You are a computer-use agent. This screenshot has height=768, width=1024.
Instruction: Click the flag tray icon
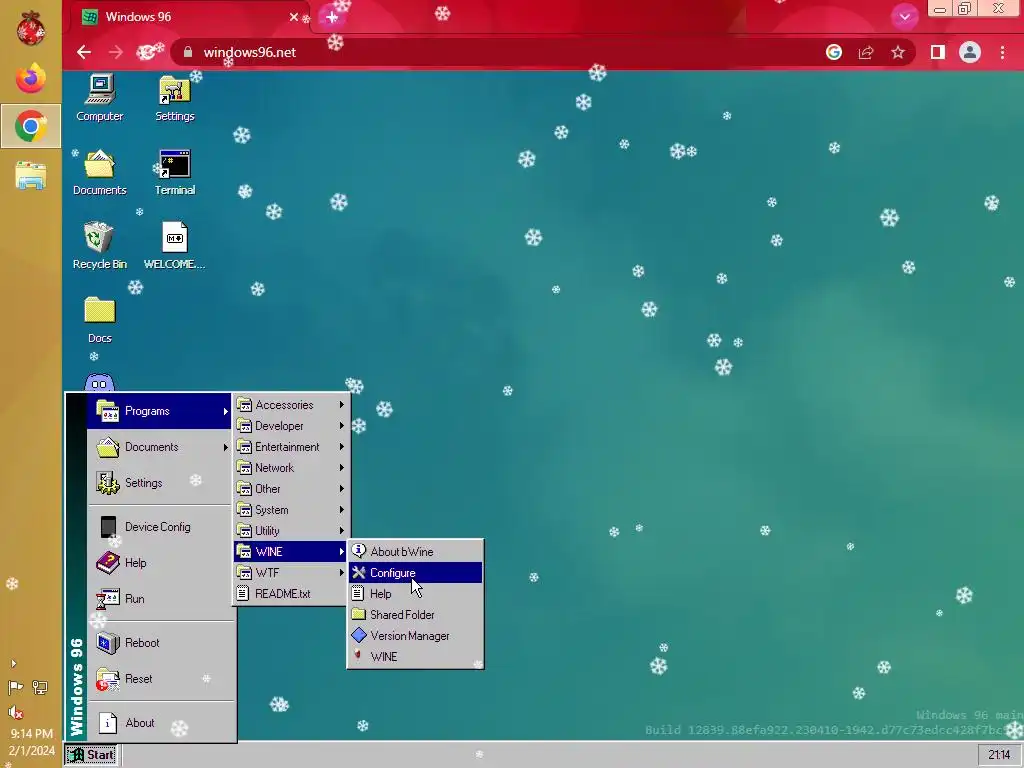(16, 688)
